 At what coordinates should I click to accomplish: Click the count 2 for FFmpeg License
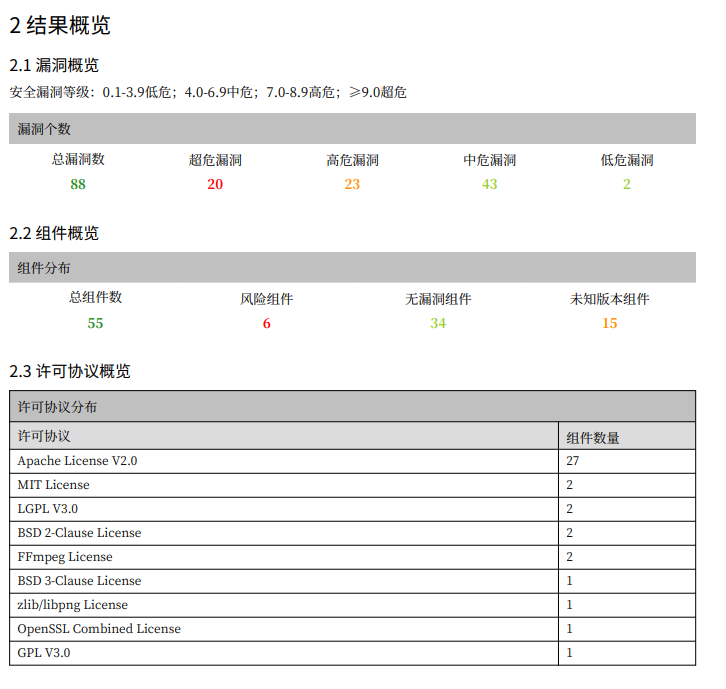pos(570,557)
